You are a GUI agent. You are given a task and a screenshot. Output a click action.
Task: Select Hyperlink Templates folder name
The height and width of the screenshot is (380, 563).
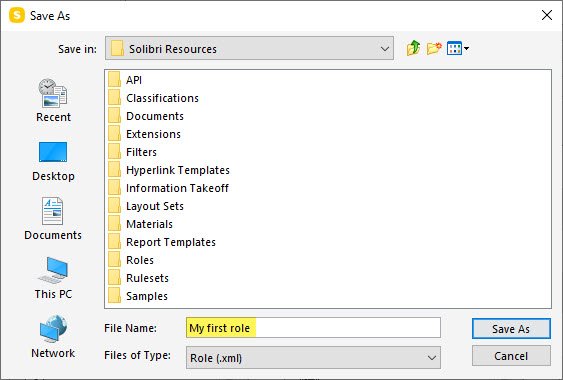(x=178, y=170)
